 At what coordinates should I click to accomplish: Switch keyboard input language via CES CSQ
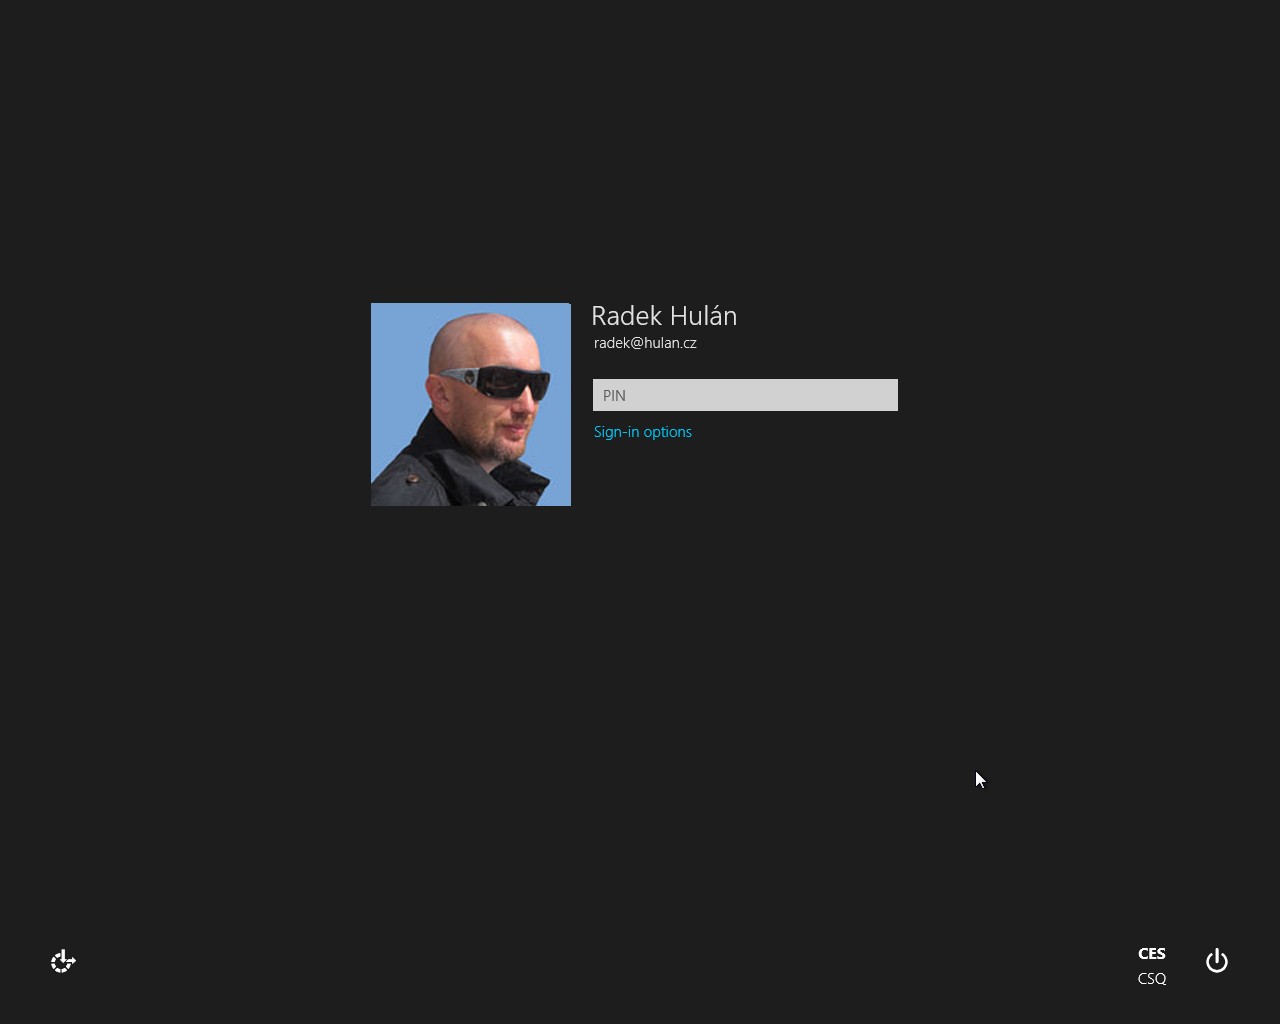coord(1152,966)
